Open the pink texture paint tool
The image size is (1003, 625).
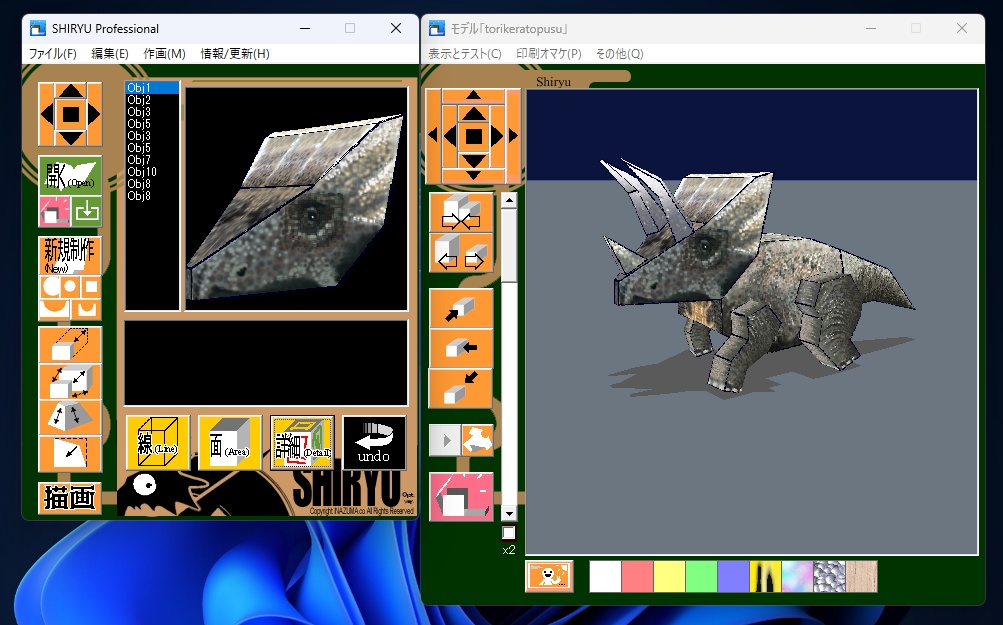460,495
